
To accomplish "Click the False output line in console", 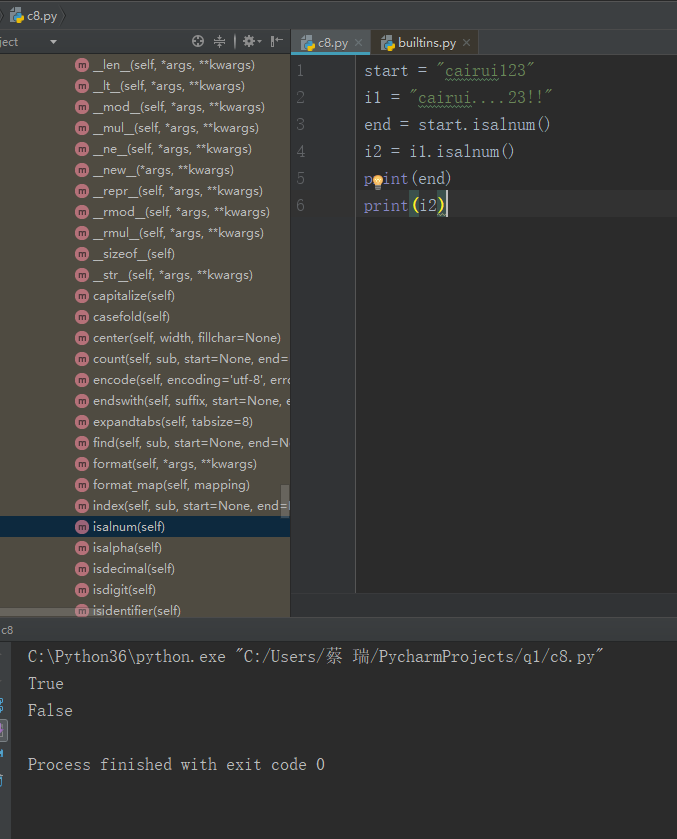I will click(x=50, y=711).
